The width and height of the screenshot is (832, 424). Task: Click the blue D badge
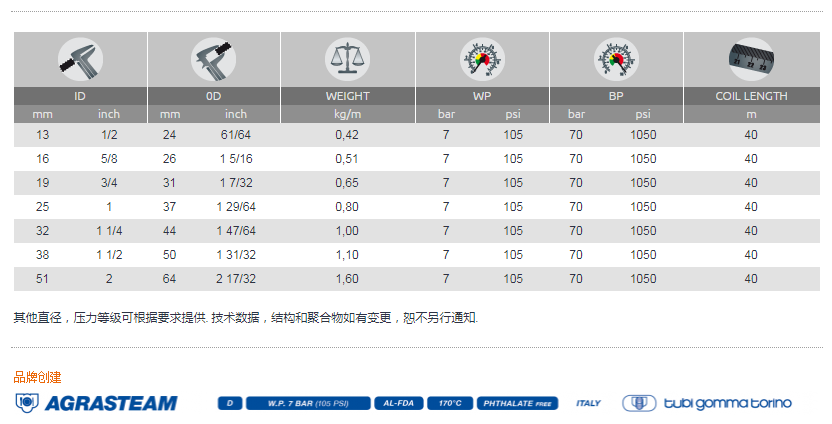tap(230, 403)
